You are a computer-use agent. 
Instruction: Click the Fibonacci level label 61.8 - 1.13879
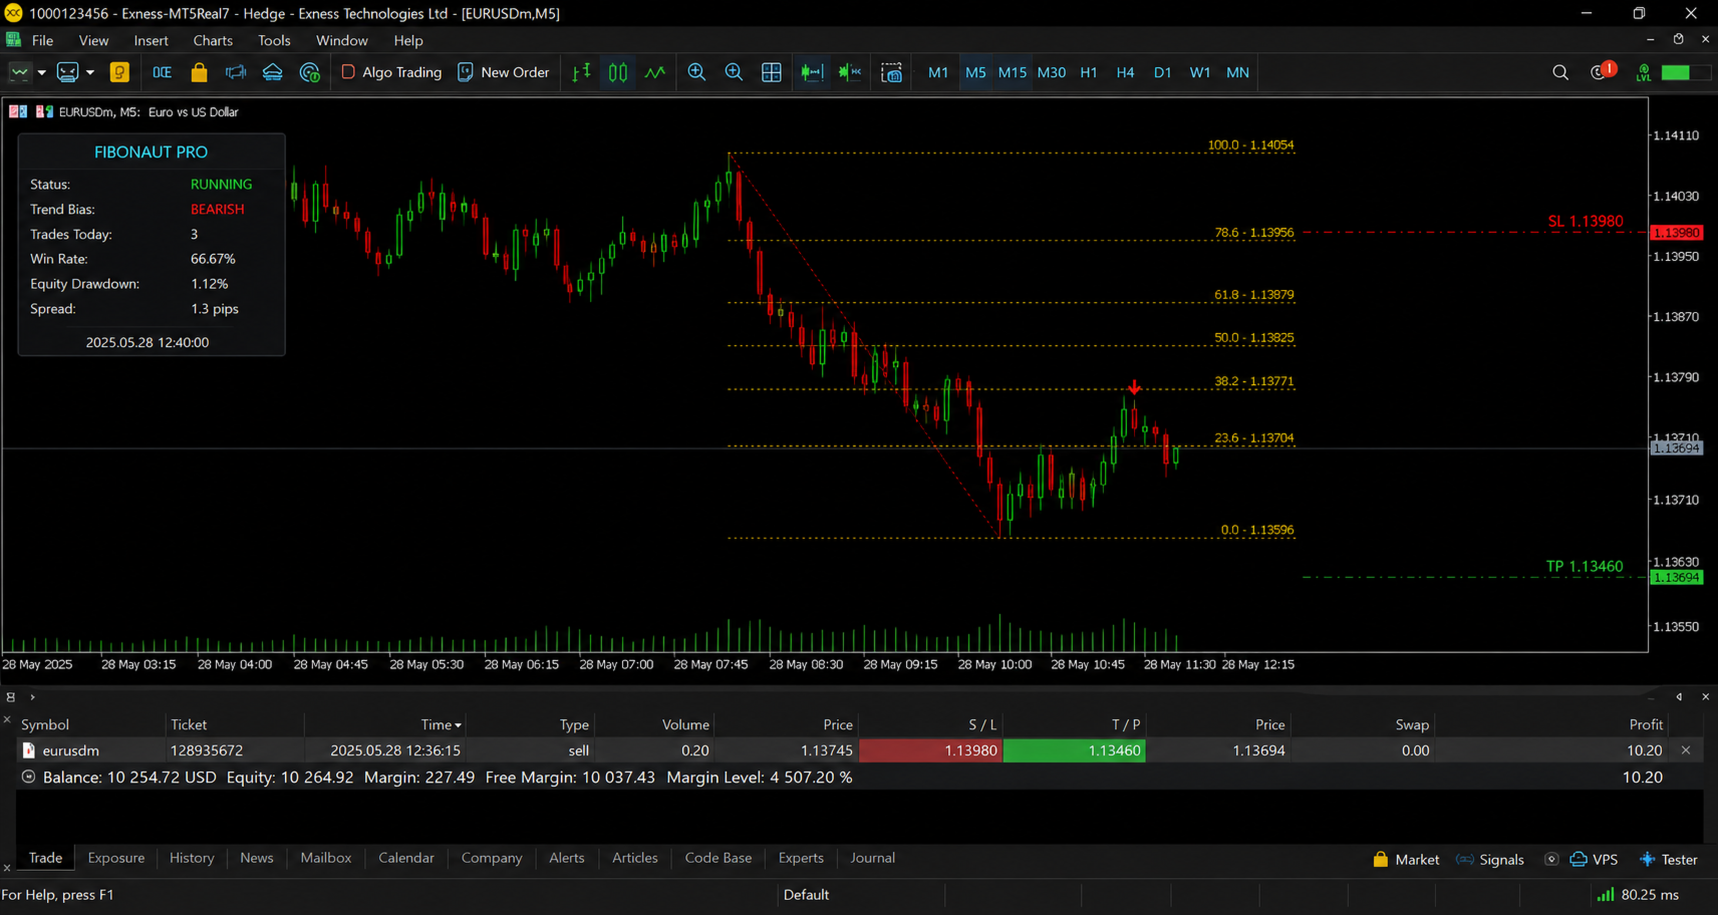[1254, 295]
